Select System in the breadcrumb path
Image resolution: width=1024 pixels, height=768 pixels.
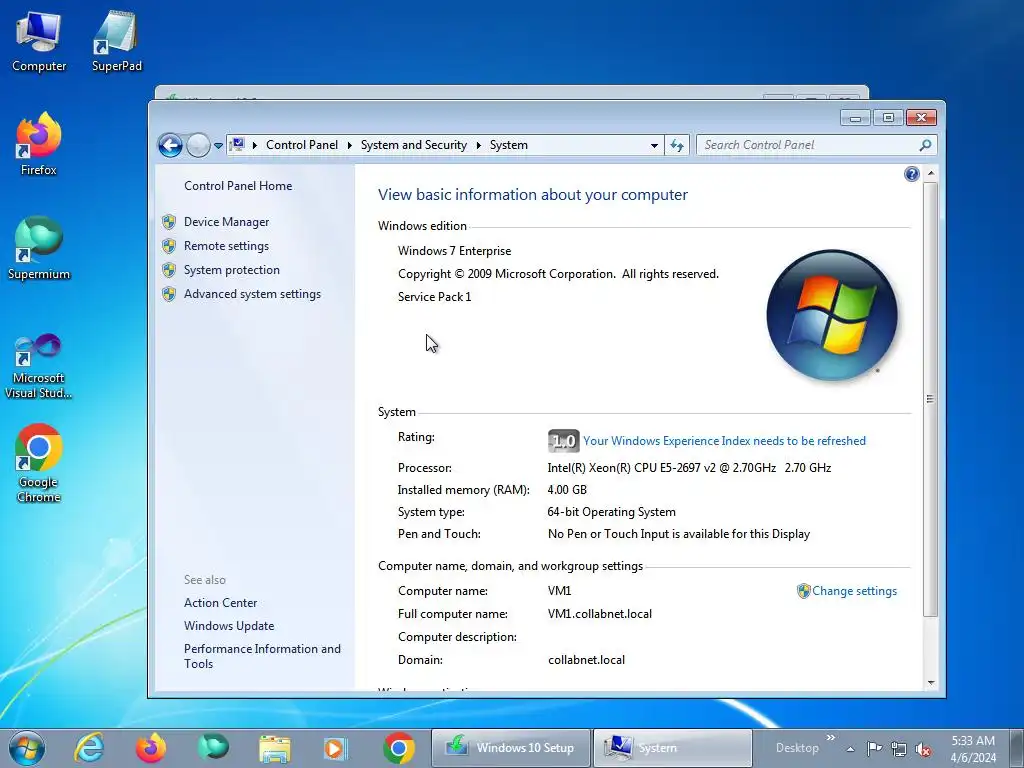coord(509,145)
